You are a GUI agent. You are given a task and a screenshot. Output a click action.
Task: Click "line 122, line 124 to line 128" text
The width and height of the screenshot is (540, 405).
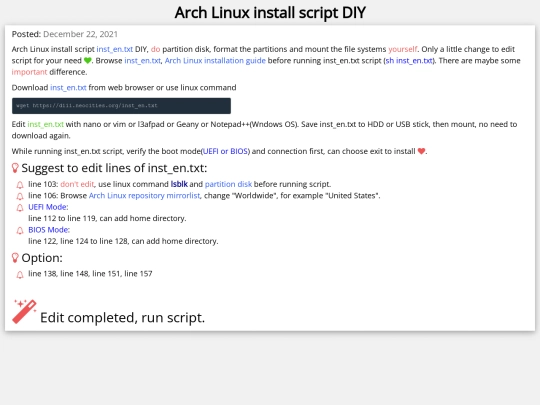78,241
